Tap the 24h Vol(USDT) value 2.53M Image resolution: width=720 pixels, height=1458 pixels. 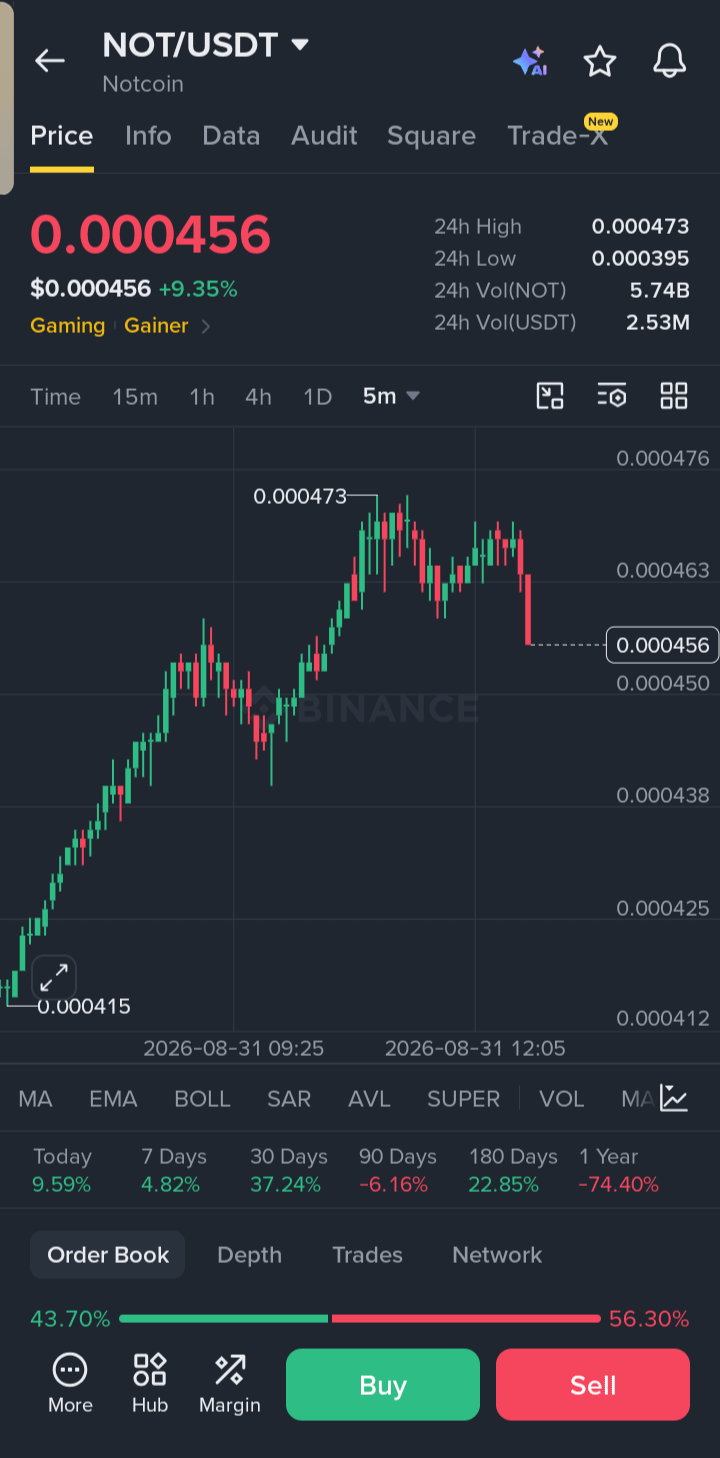[657, 323]
